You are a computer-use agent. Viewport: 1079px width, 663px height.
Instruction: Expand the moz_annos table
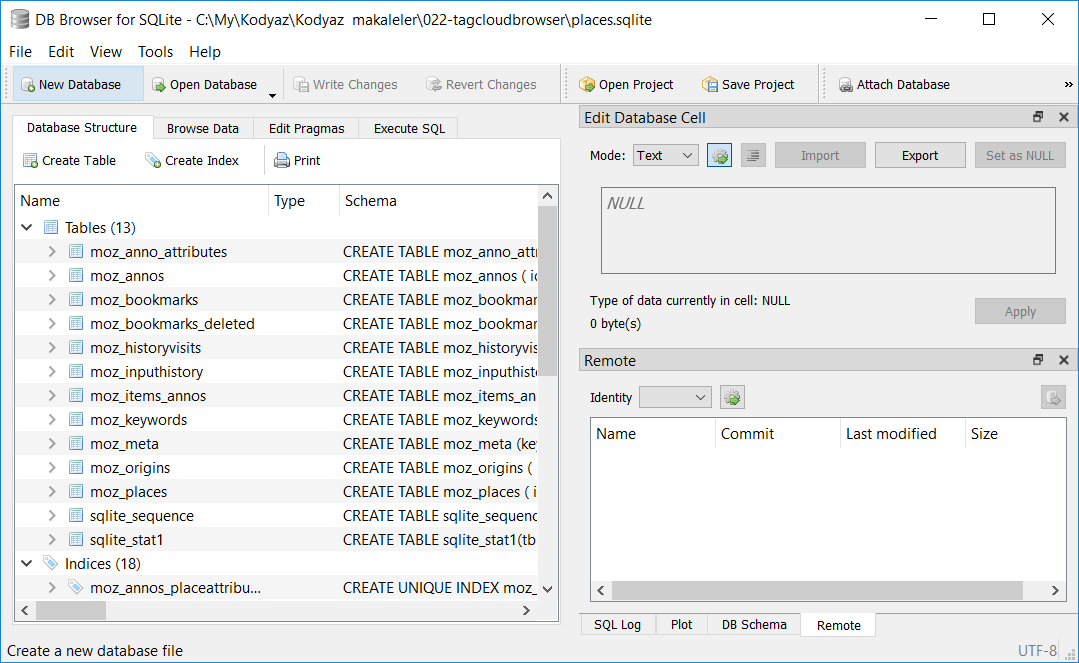[x=52, y=275]
